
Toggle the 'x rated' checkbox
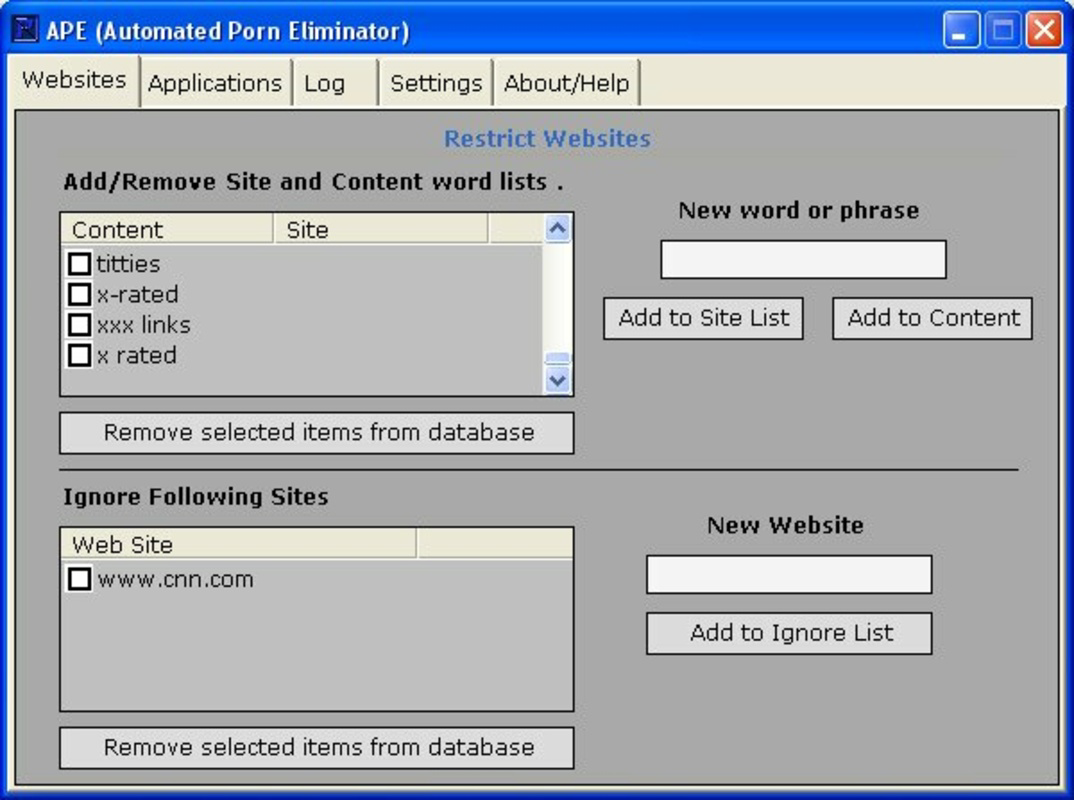[79, 355]
